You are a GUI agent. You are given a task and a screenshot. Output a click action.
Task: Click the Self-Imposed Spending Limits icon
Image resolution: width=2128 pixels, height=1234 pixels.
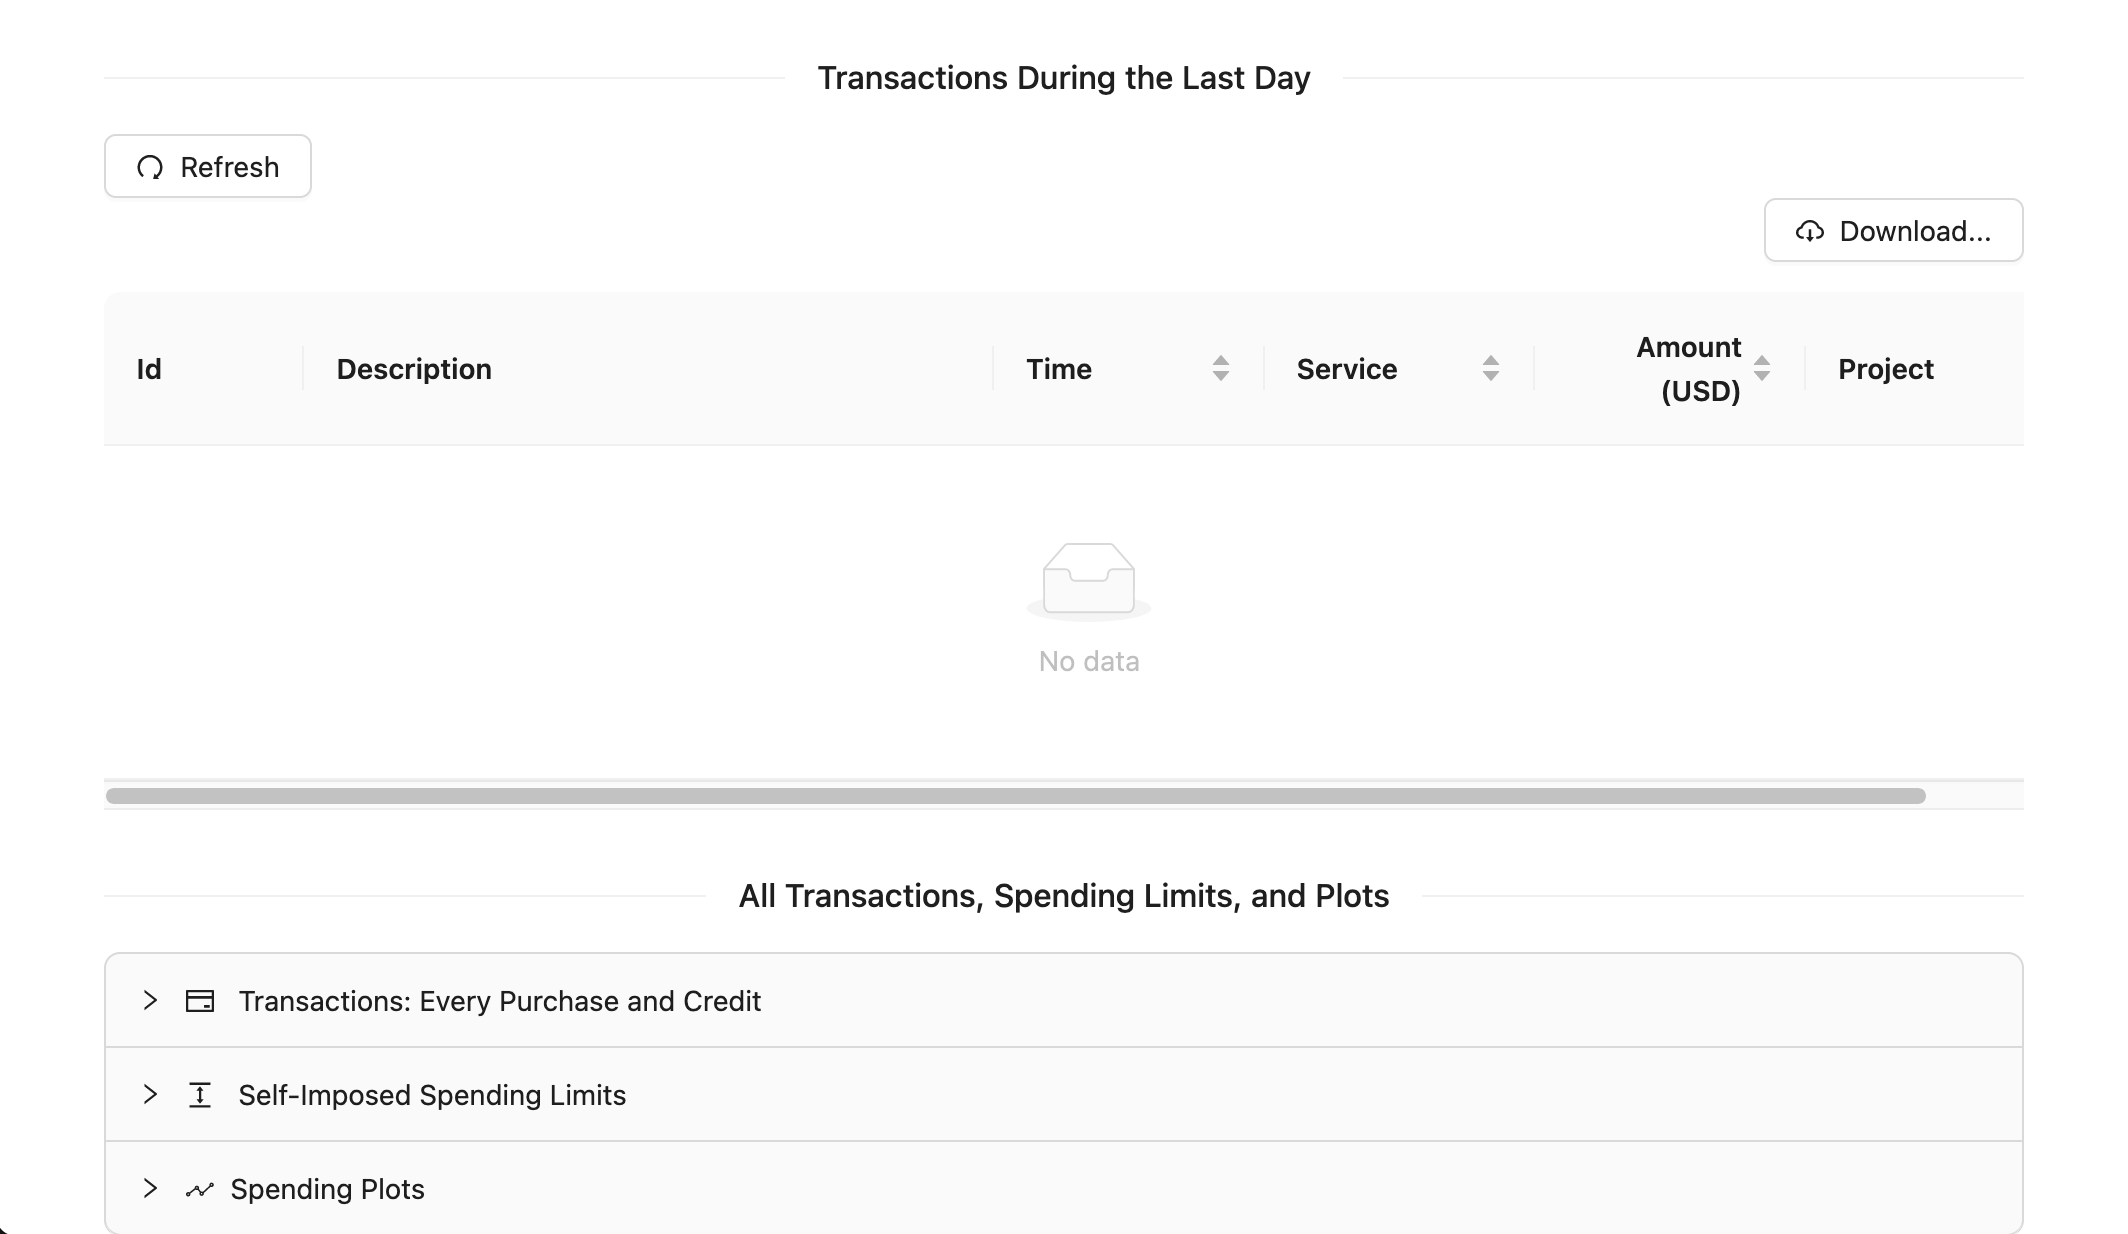click(x=200, y=1095)
